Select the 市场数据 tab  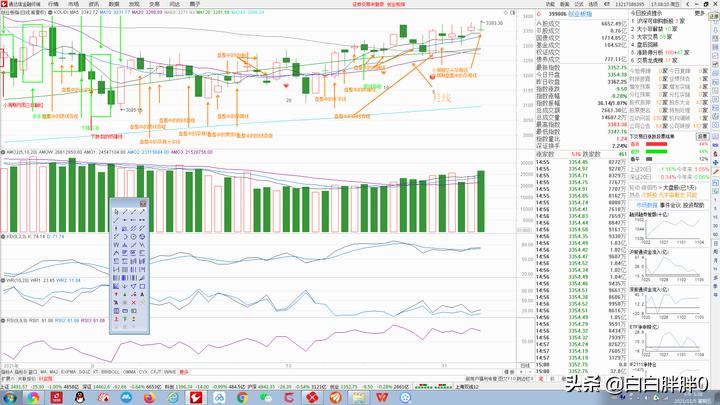pos(647,205)
